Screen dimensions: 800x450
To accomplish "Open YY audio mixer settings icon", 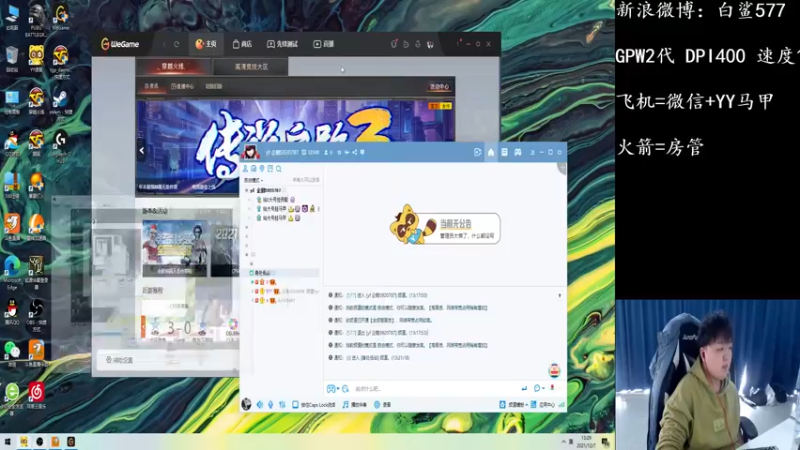I will 282,405.
